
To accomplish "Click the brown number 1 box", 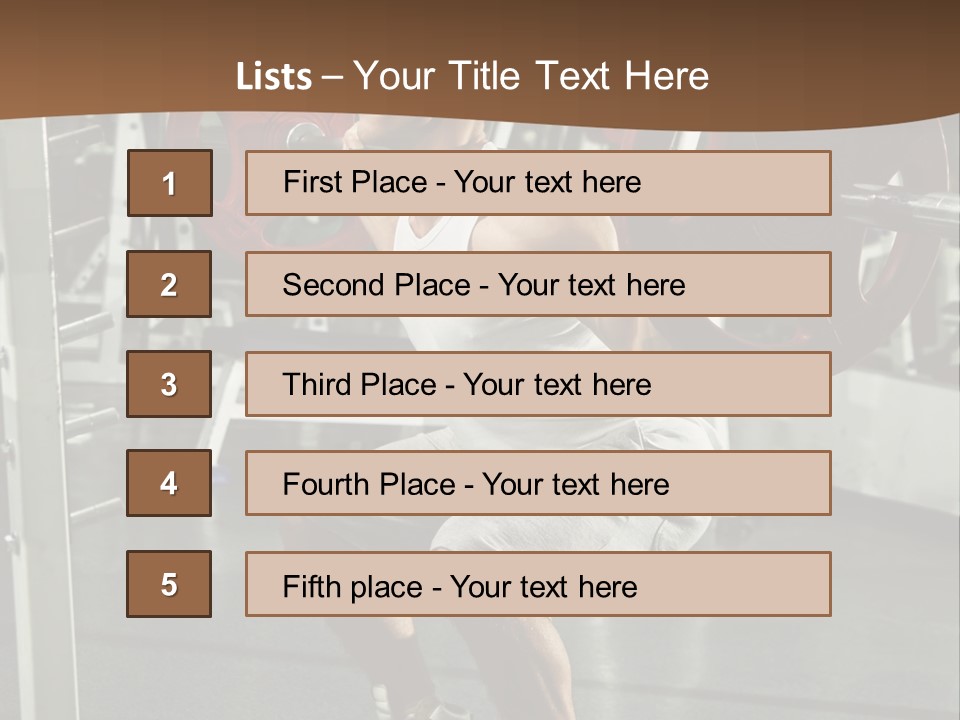I will (169, 183).
